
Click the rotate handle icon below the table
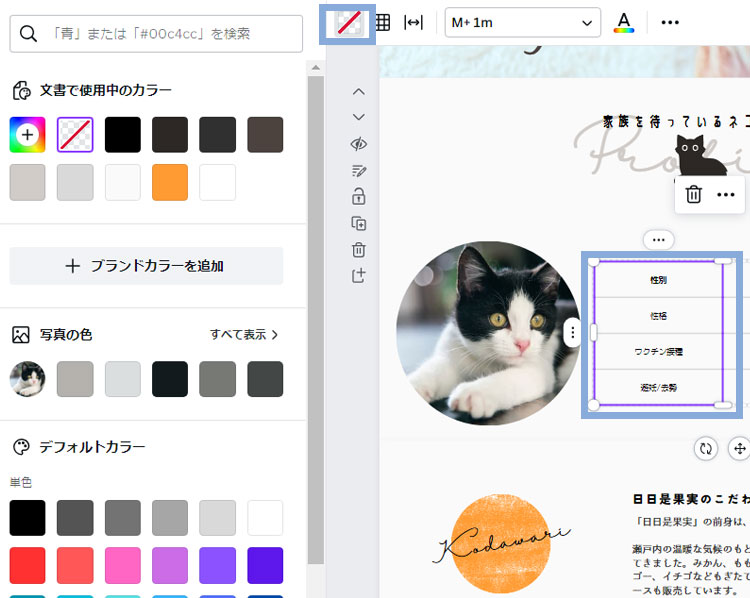[x=706, y=449]
